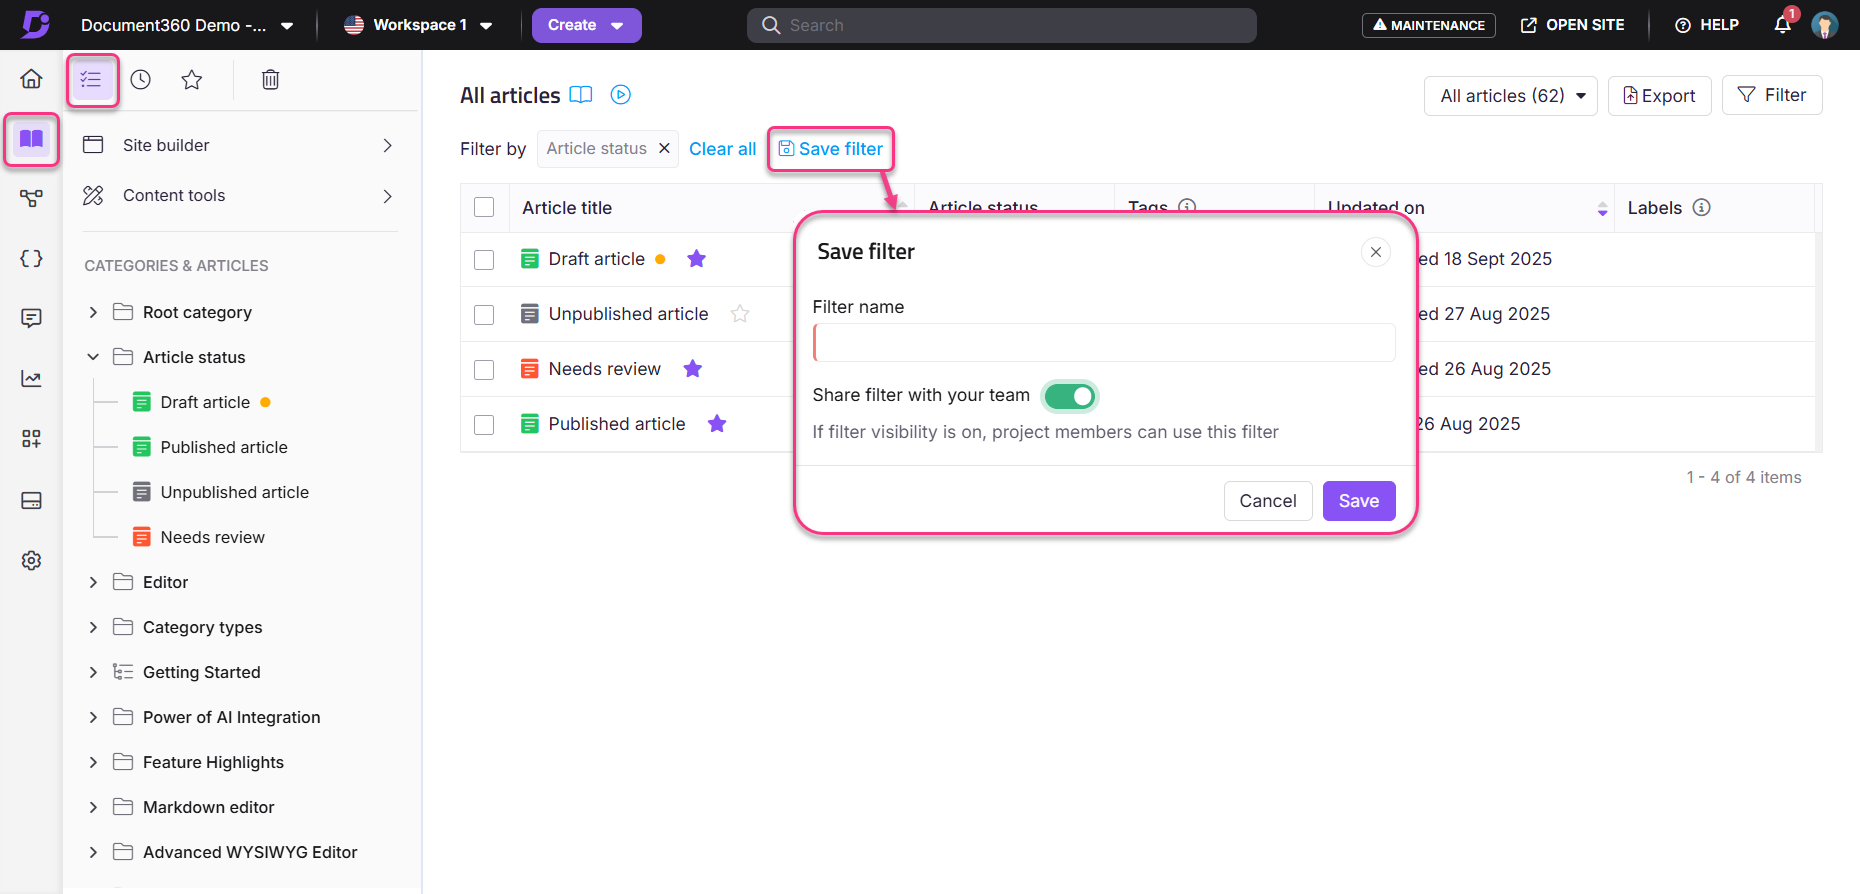Click the Clear all link
The width and height of the screenshot is (1860, 894).
722,149
